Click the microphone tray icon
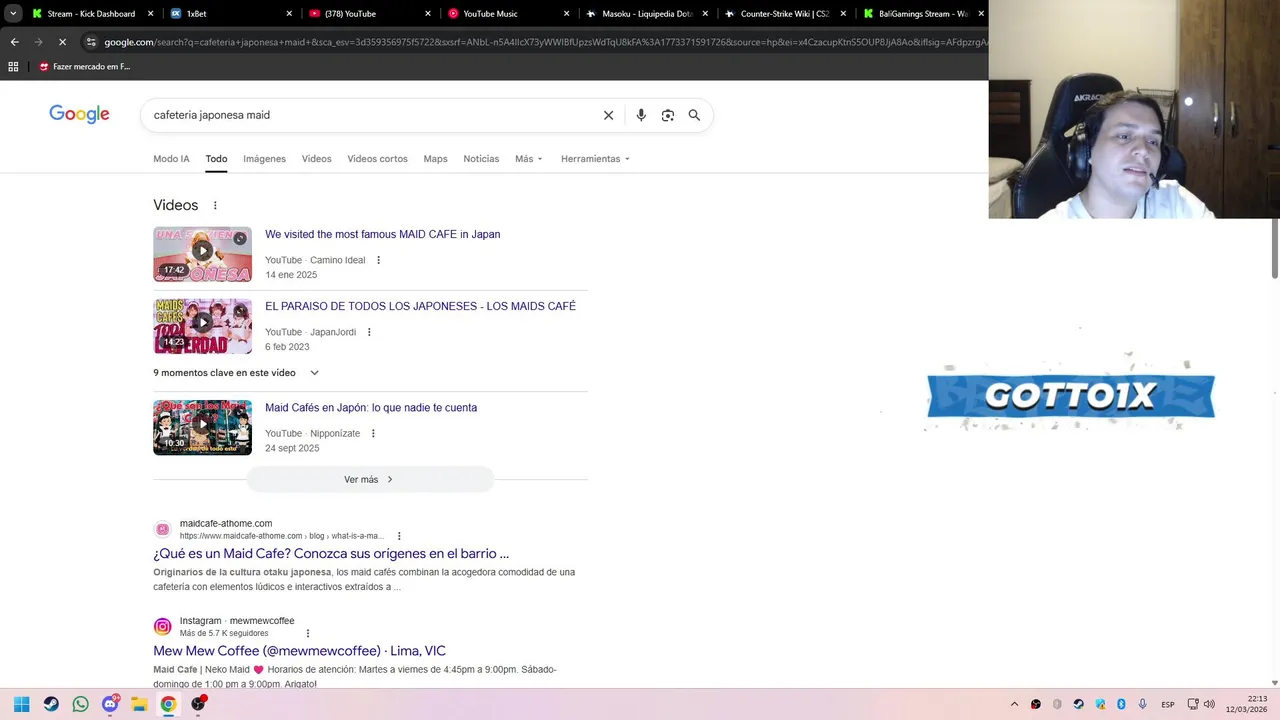 [1143, 704]
